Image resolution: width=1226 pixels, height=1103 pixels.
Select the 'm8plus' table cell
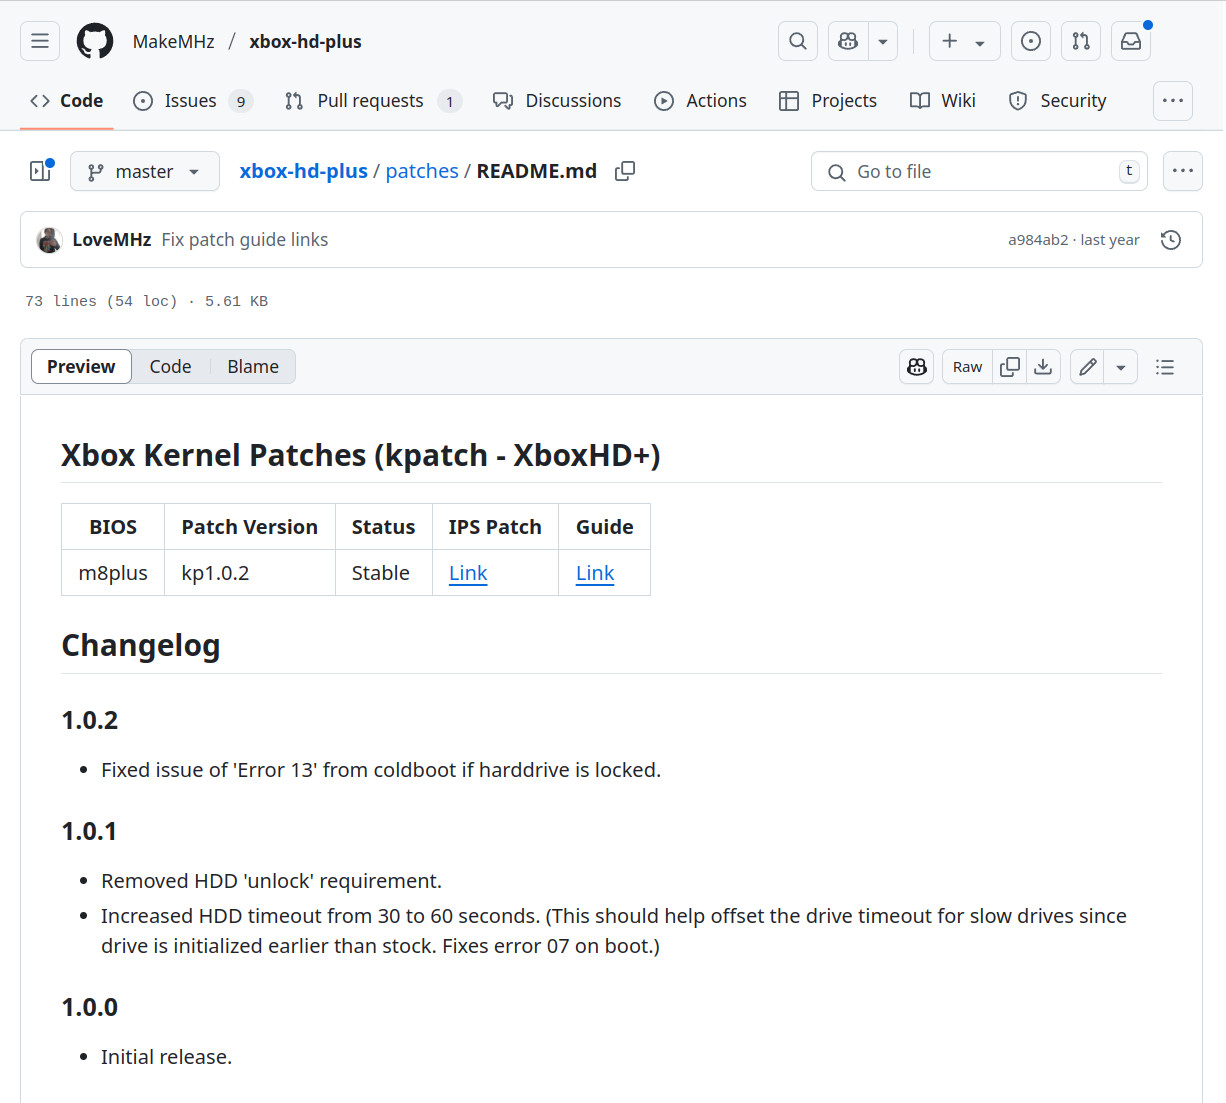pyautogui.click(x=113, y=573)
